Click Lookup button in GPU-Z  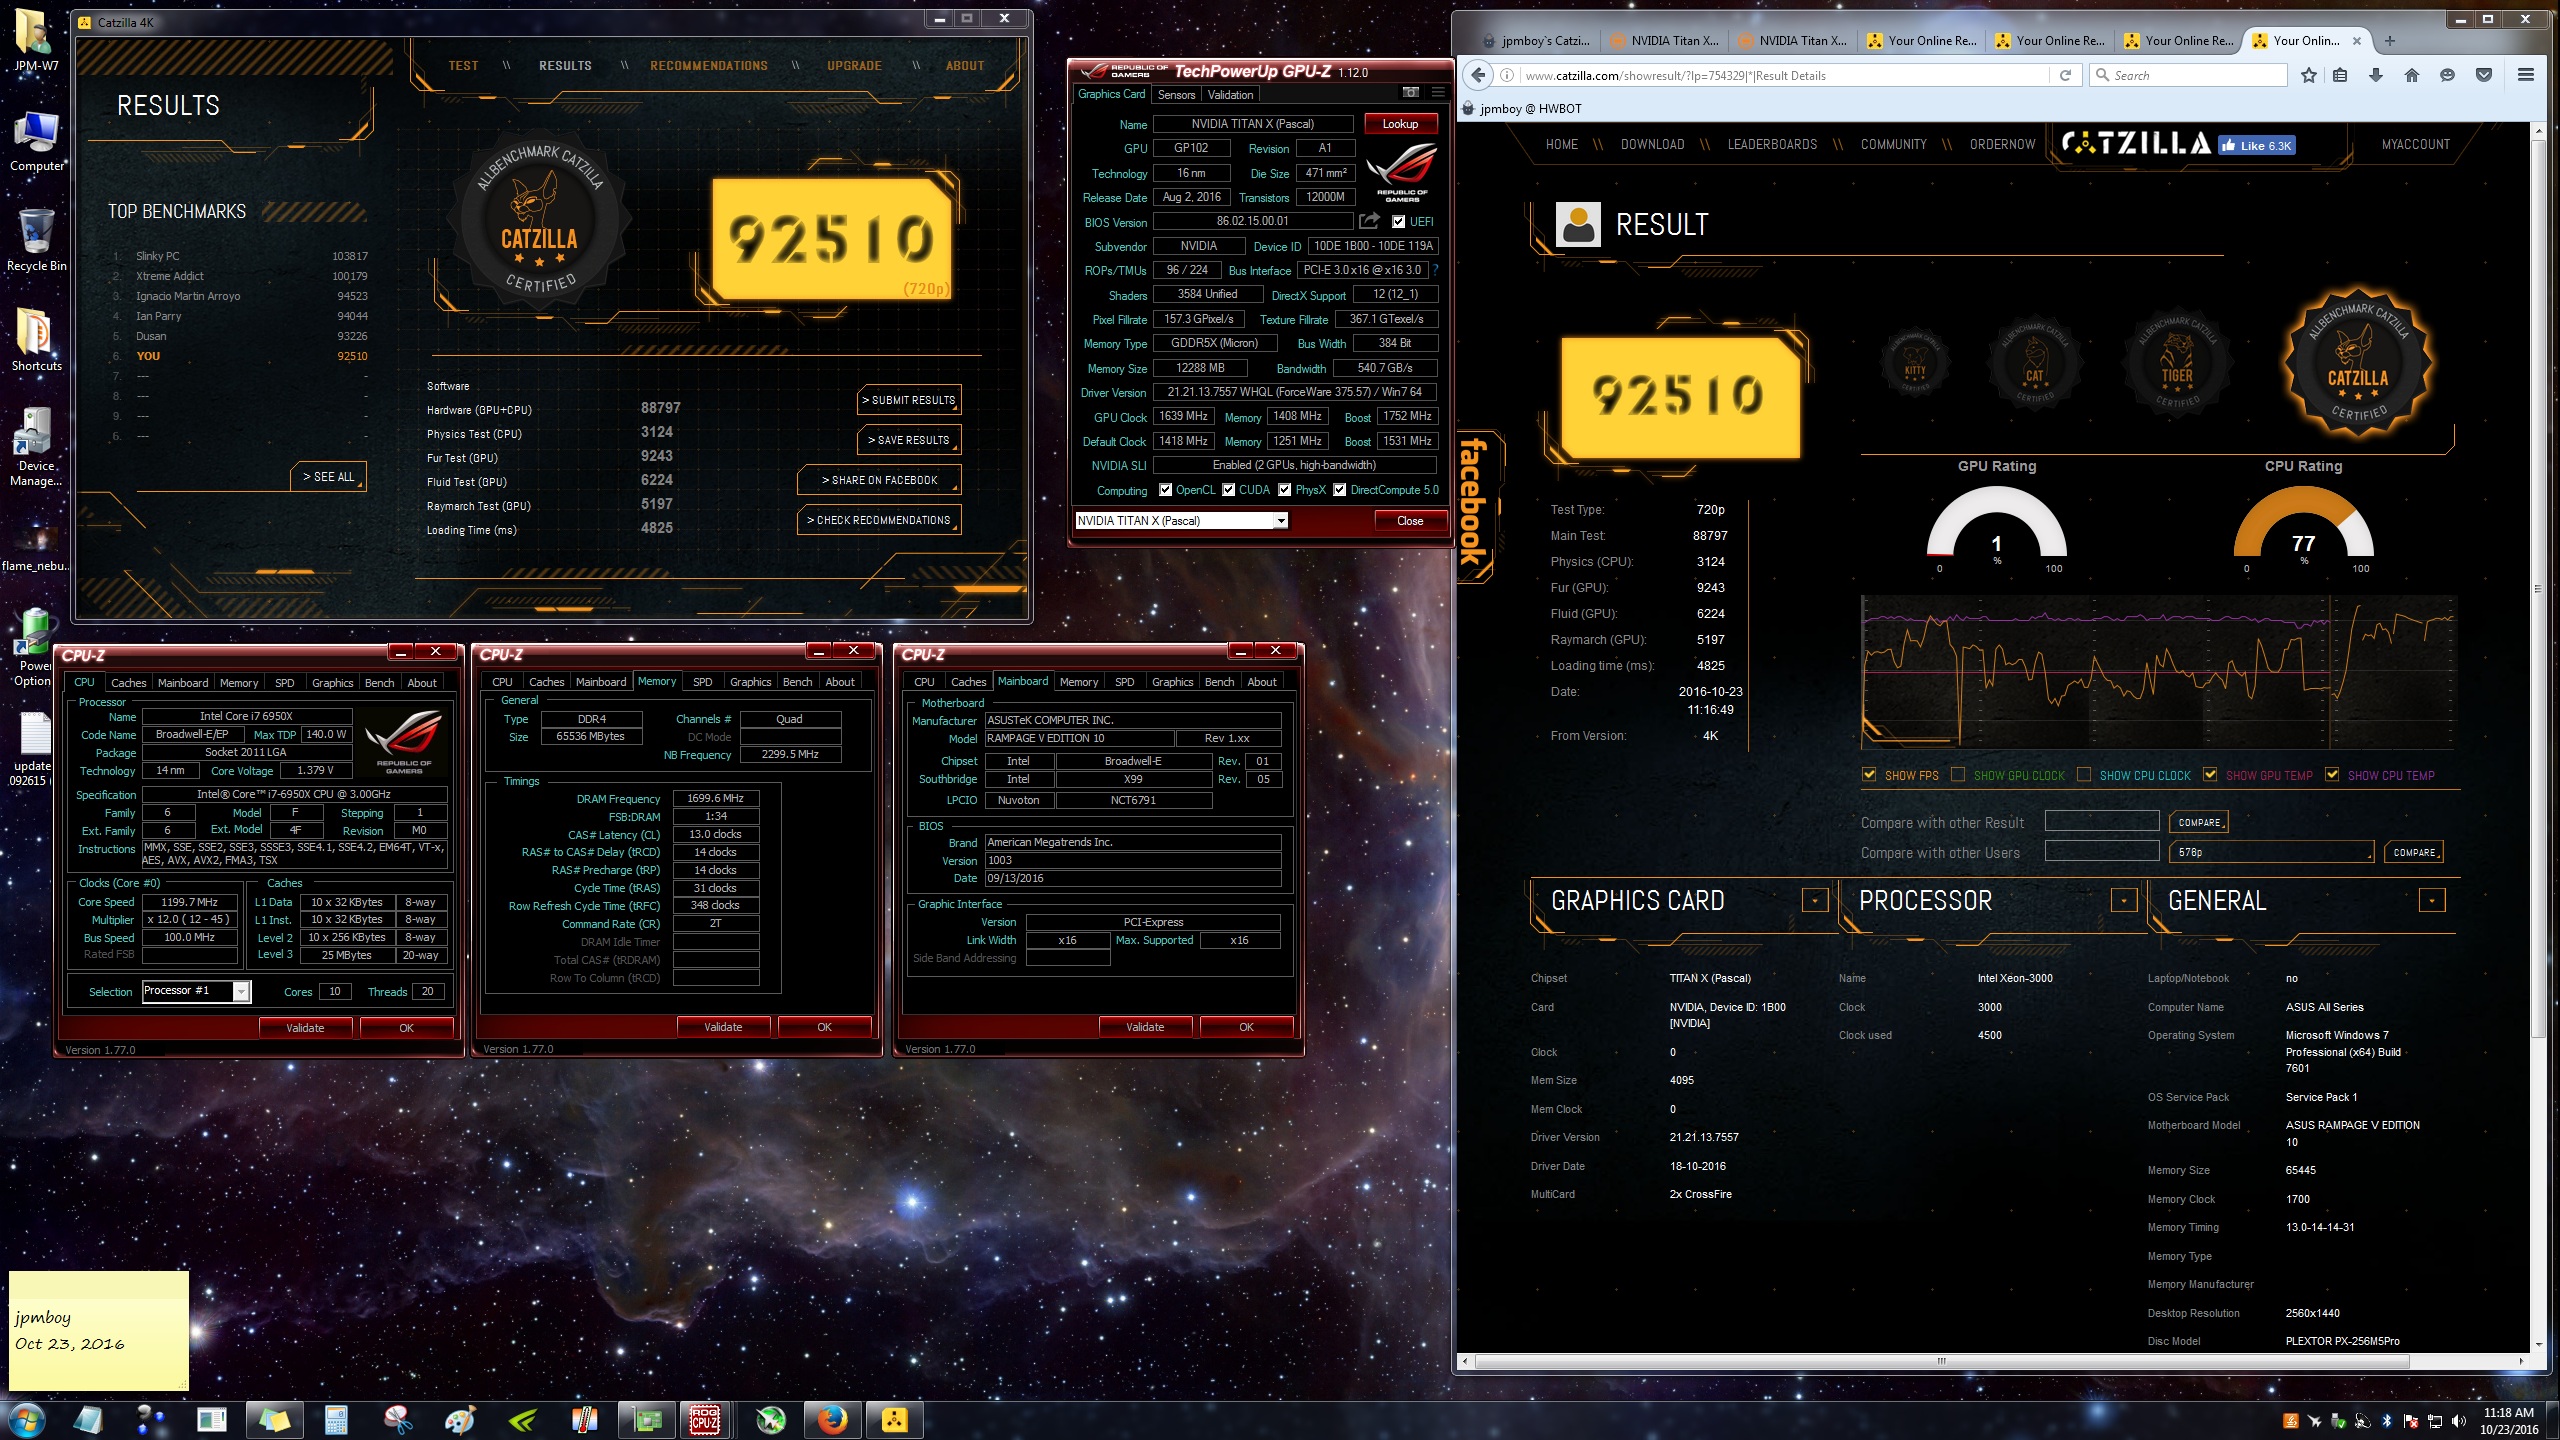[1400, 124]
